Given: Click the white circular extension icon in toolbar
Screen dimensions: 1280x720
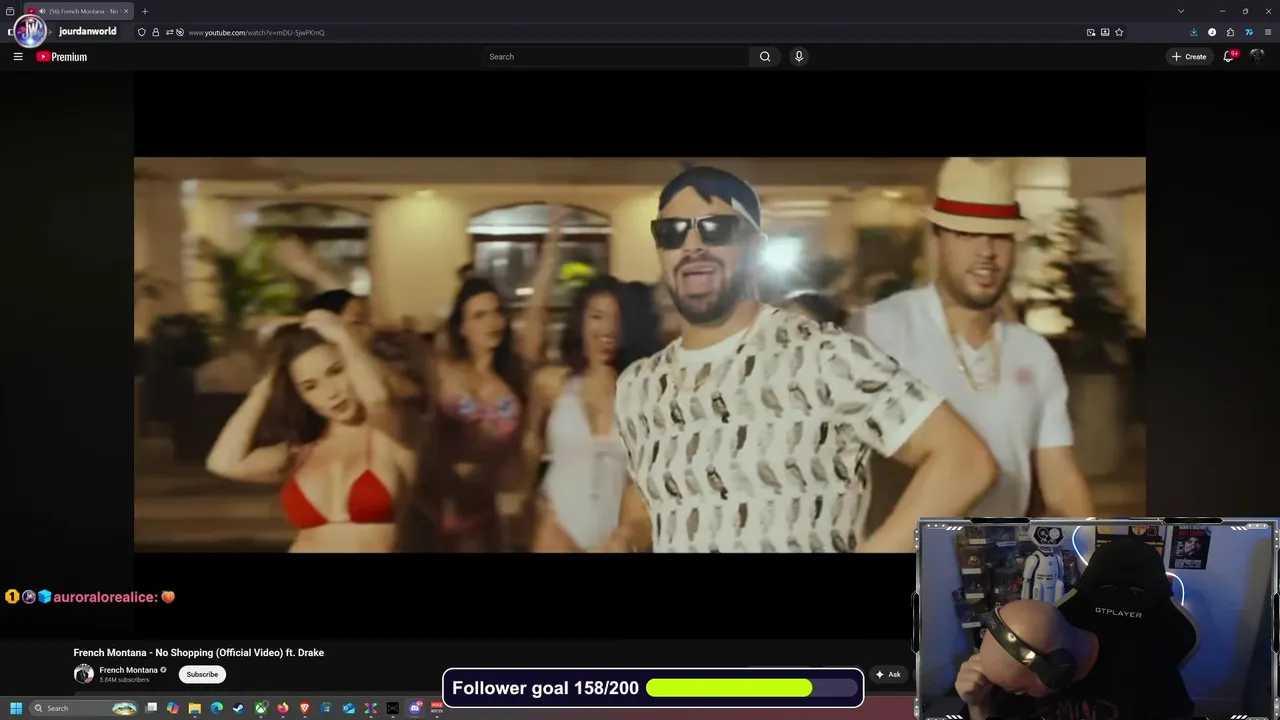Looking at the screenshot, I should 1212,32.
